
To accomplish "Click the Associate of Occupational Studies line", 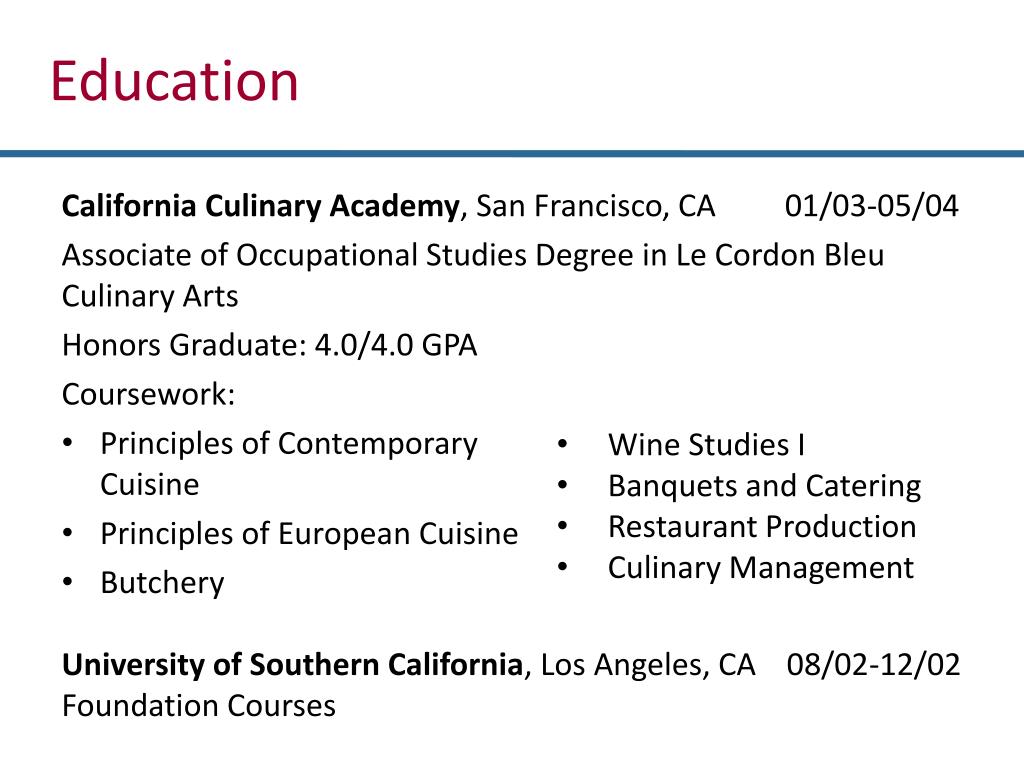I will pos(472,255).
